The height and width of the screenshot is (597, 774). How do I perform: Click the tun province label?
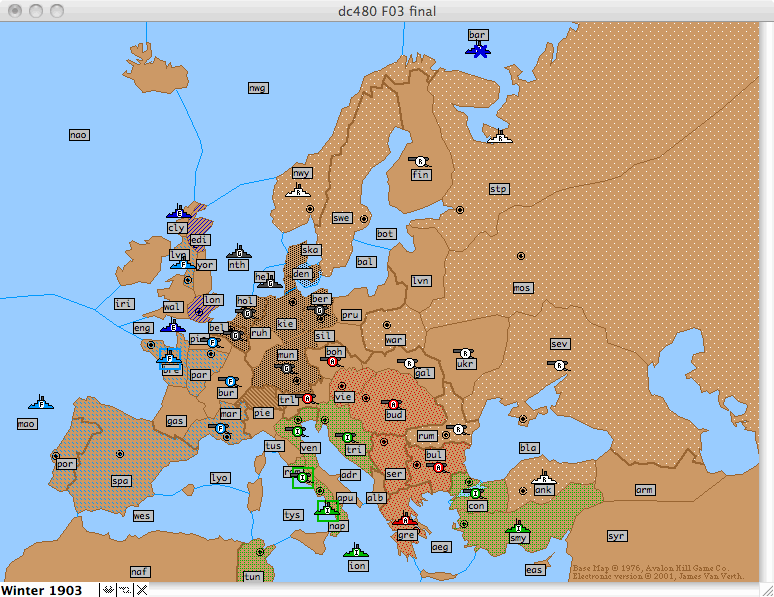coord(253,576)
